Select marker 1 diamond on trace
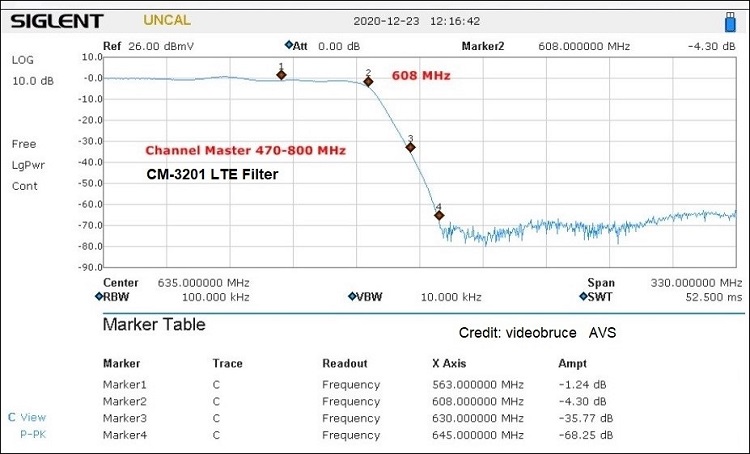The height and width of the screenshot is (454, 750). click(x=281, y=75)
